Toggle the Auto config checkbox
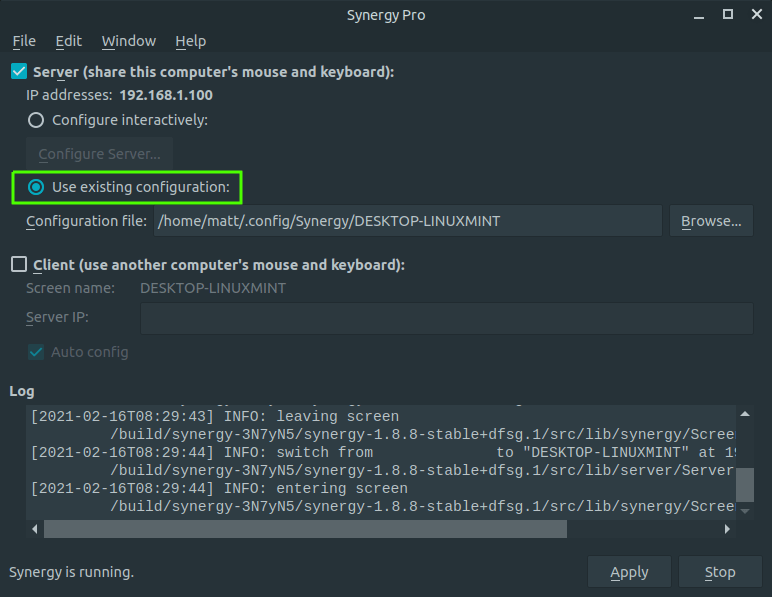The image size is (772, 597). click(35, 352)
